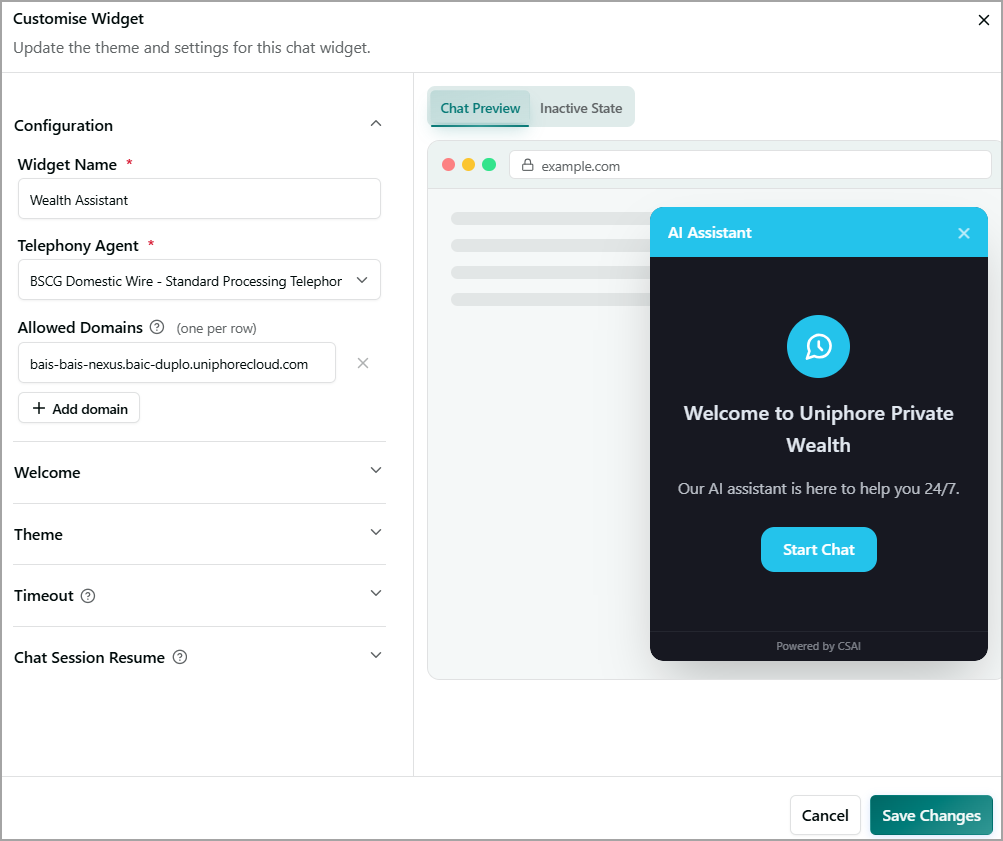Click the Timeout help icon

88,596
